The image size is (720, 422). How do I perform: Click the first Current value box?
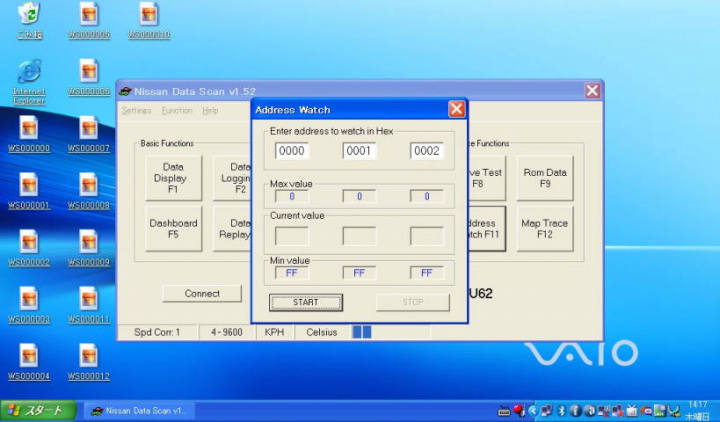pos(292,236)
